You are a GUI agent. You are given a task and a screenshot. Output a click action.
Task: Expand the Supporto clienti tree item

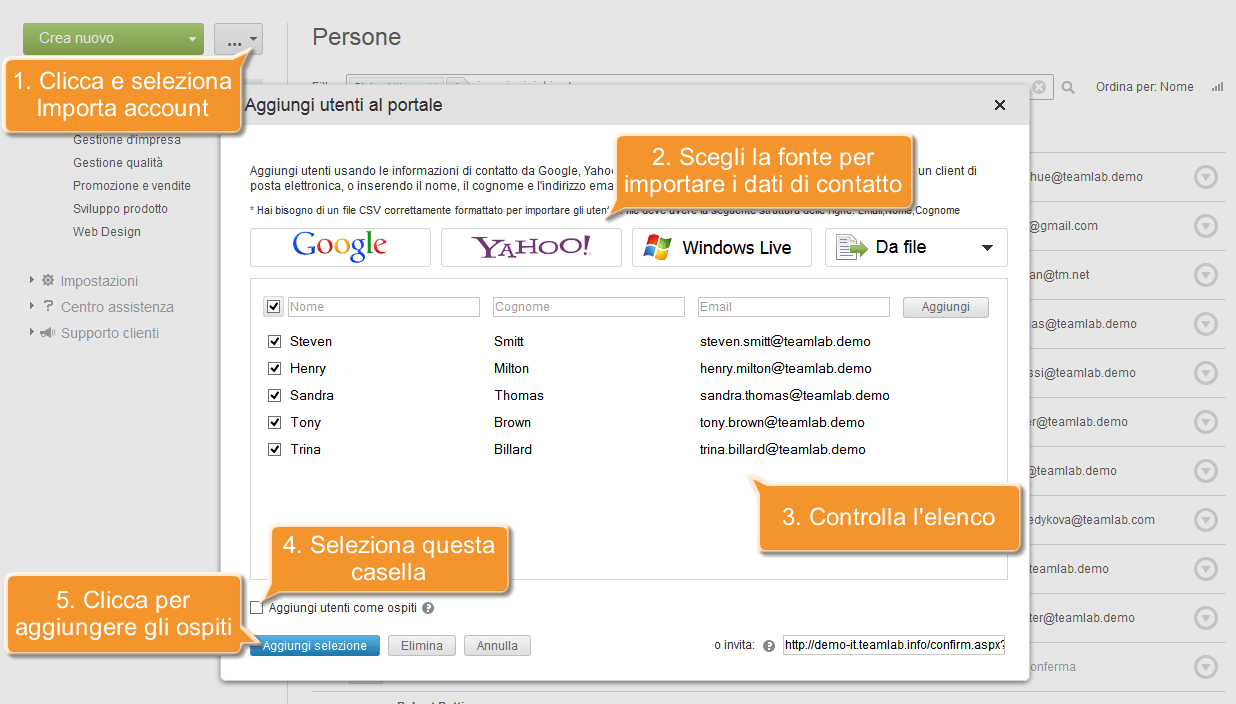pyautogui.click(x=33, y=332)
